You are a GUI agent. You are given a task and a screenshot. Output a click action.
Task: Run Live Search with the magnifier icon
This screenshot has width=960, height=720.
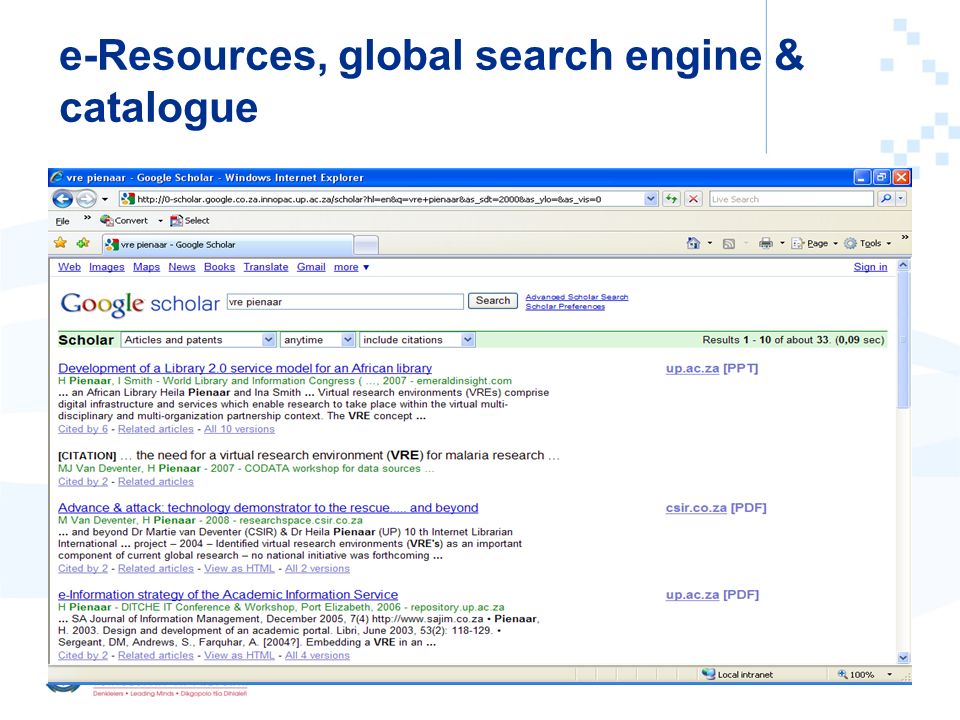pyautogui.click(x=885, y=198)
